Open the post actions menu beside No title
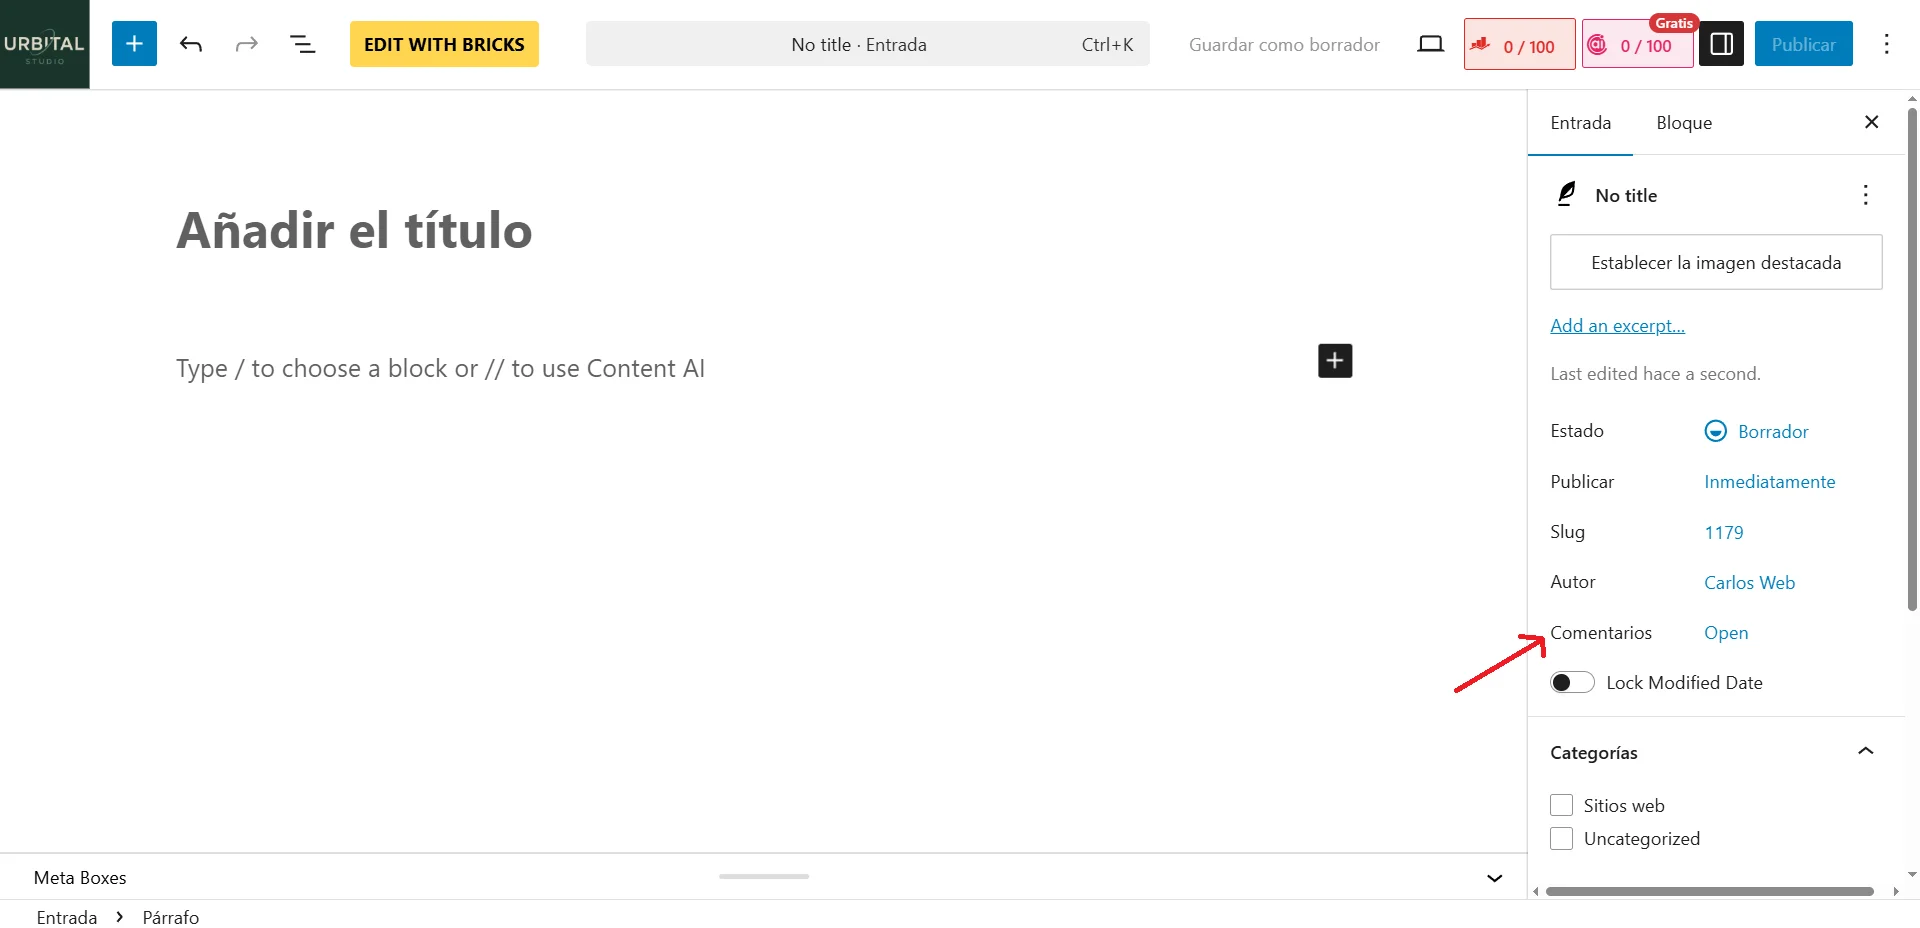 click(1865, 194)
